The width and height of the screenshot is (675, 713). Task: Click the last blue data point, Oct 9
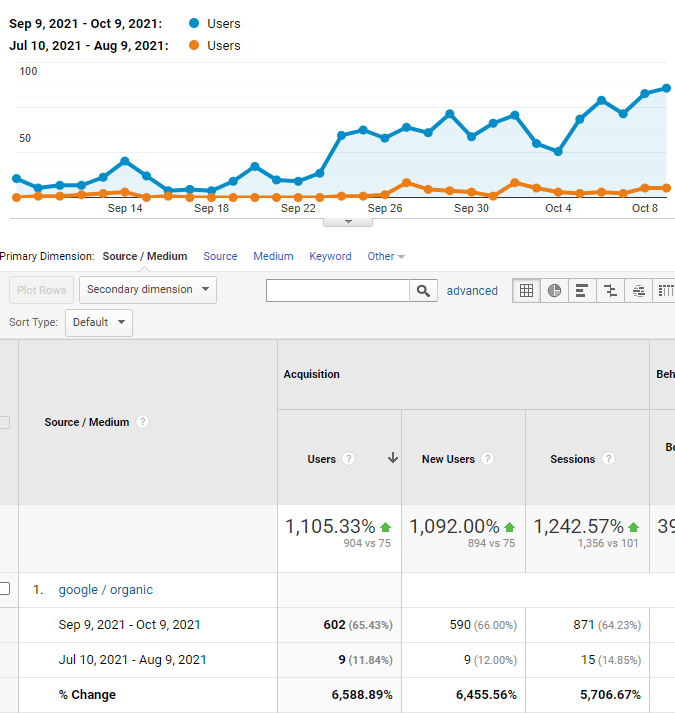(666, 88)
